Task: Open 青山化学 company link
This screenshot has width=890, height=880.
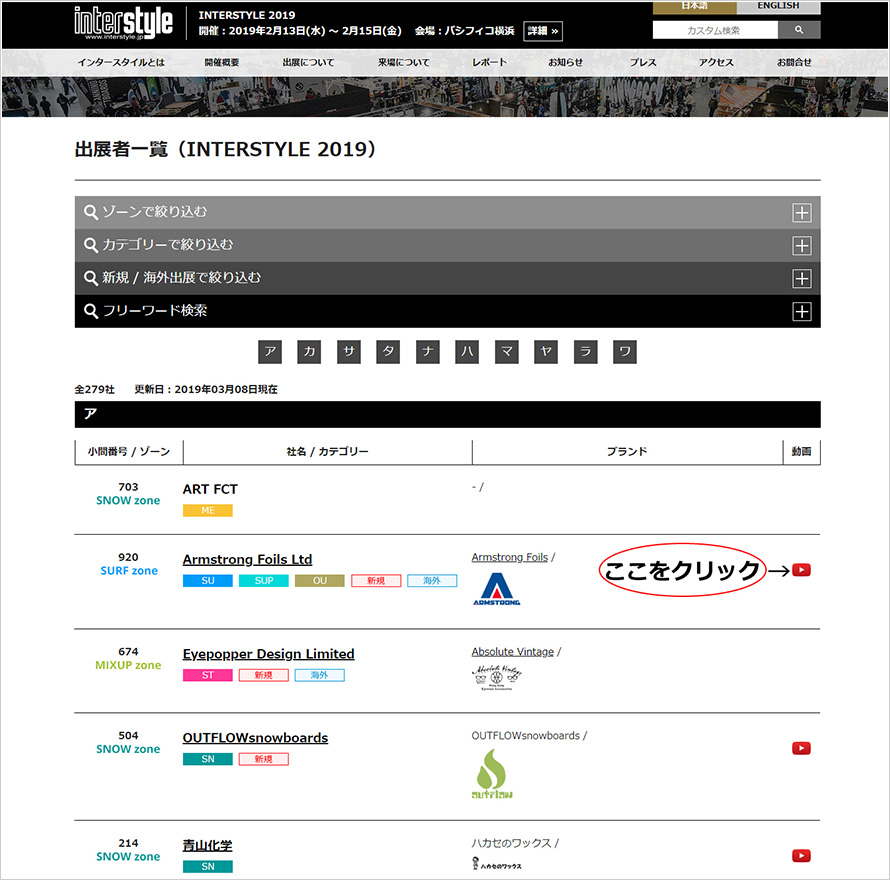Action: point(207,845)
